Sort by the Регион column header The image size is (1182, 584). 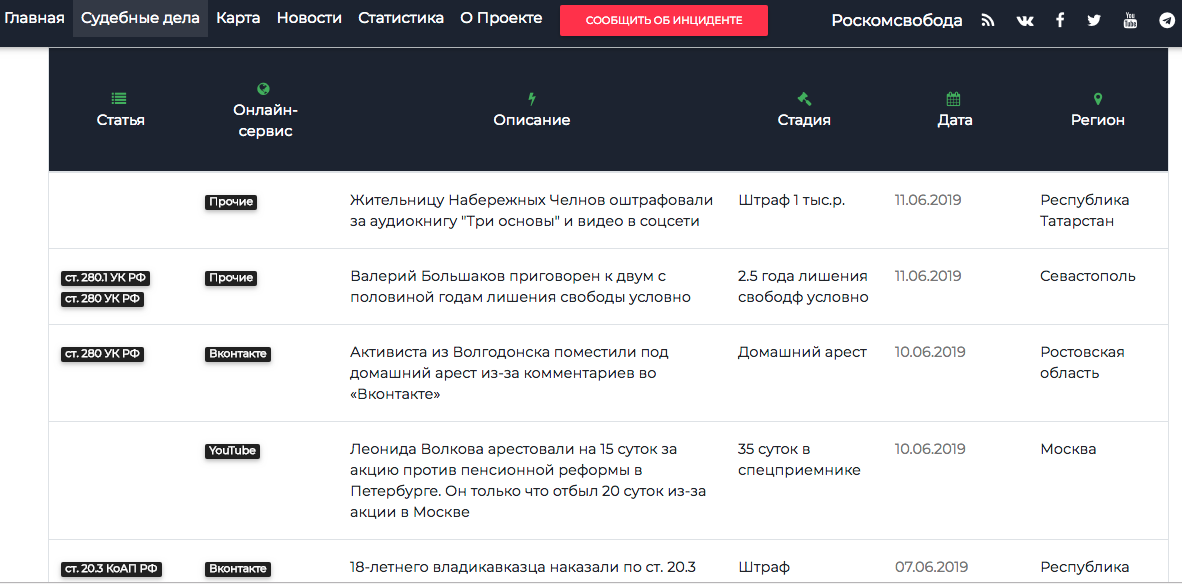1098,120
